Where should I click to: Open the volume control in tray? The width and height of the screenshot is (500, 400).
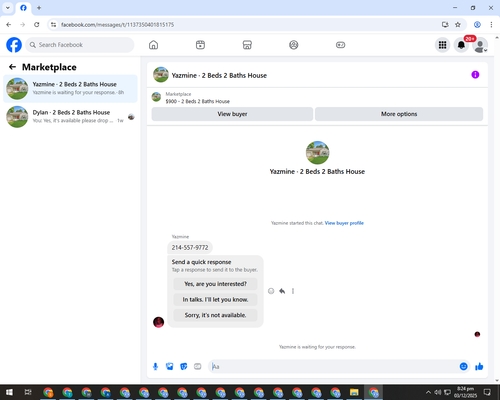pyautogui.click(x=437, y=392)
